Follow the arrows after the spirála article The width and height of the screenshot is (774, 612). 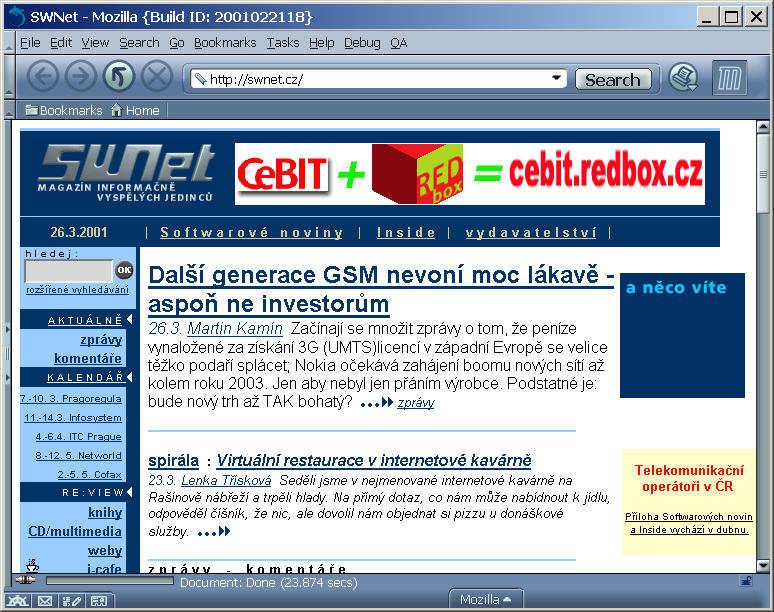point(214,532)
